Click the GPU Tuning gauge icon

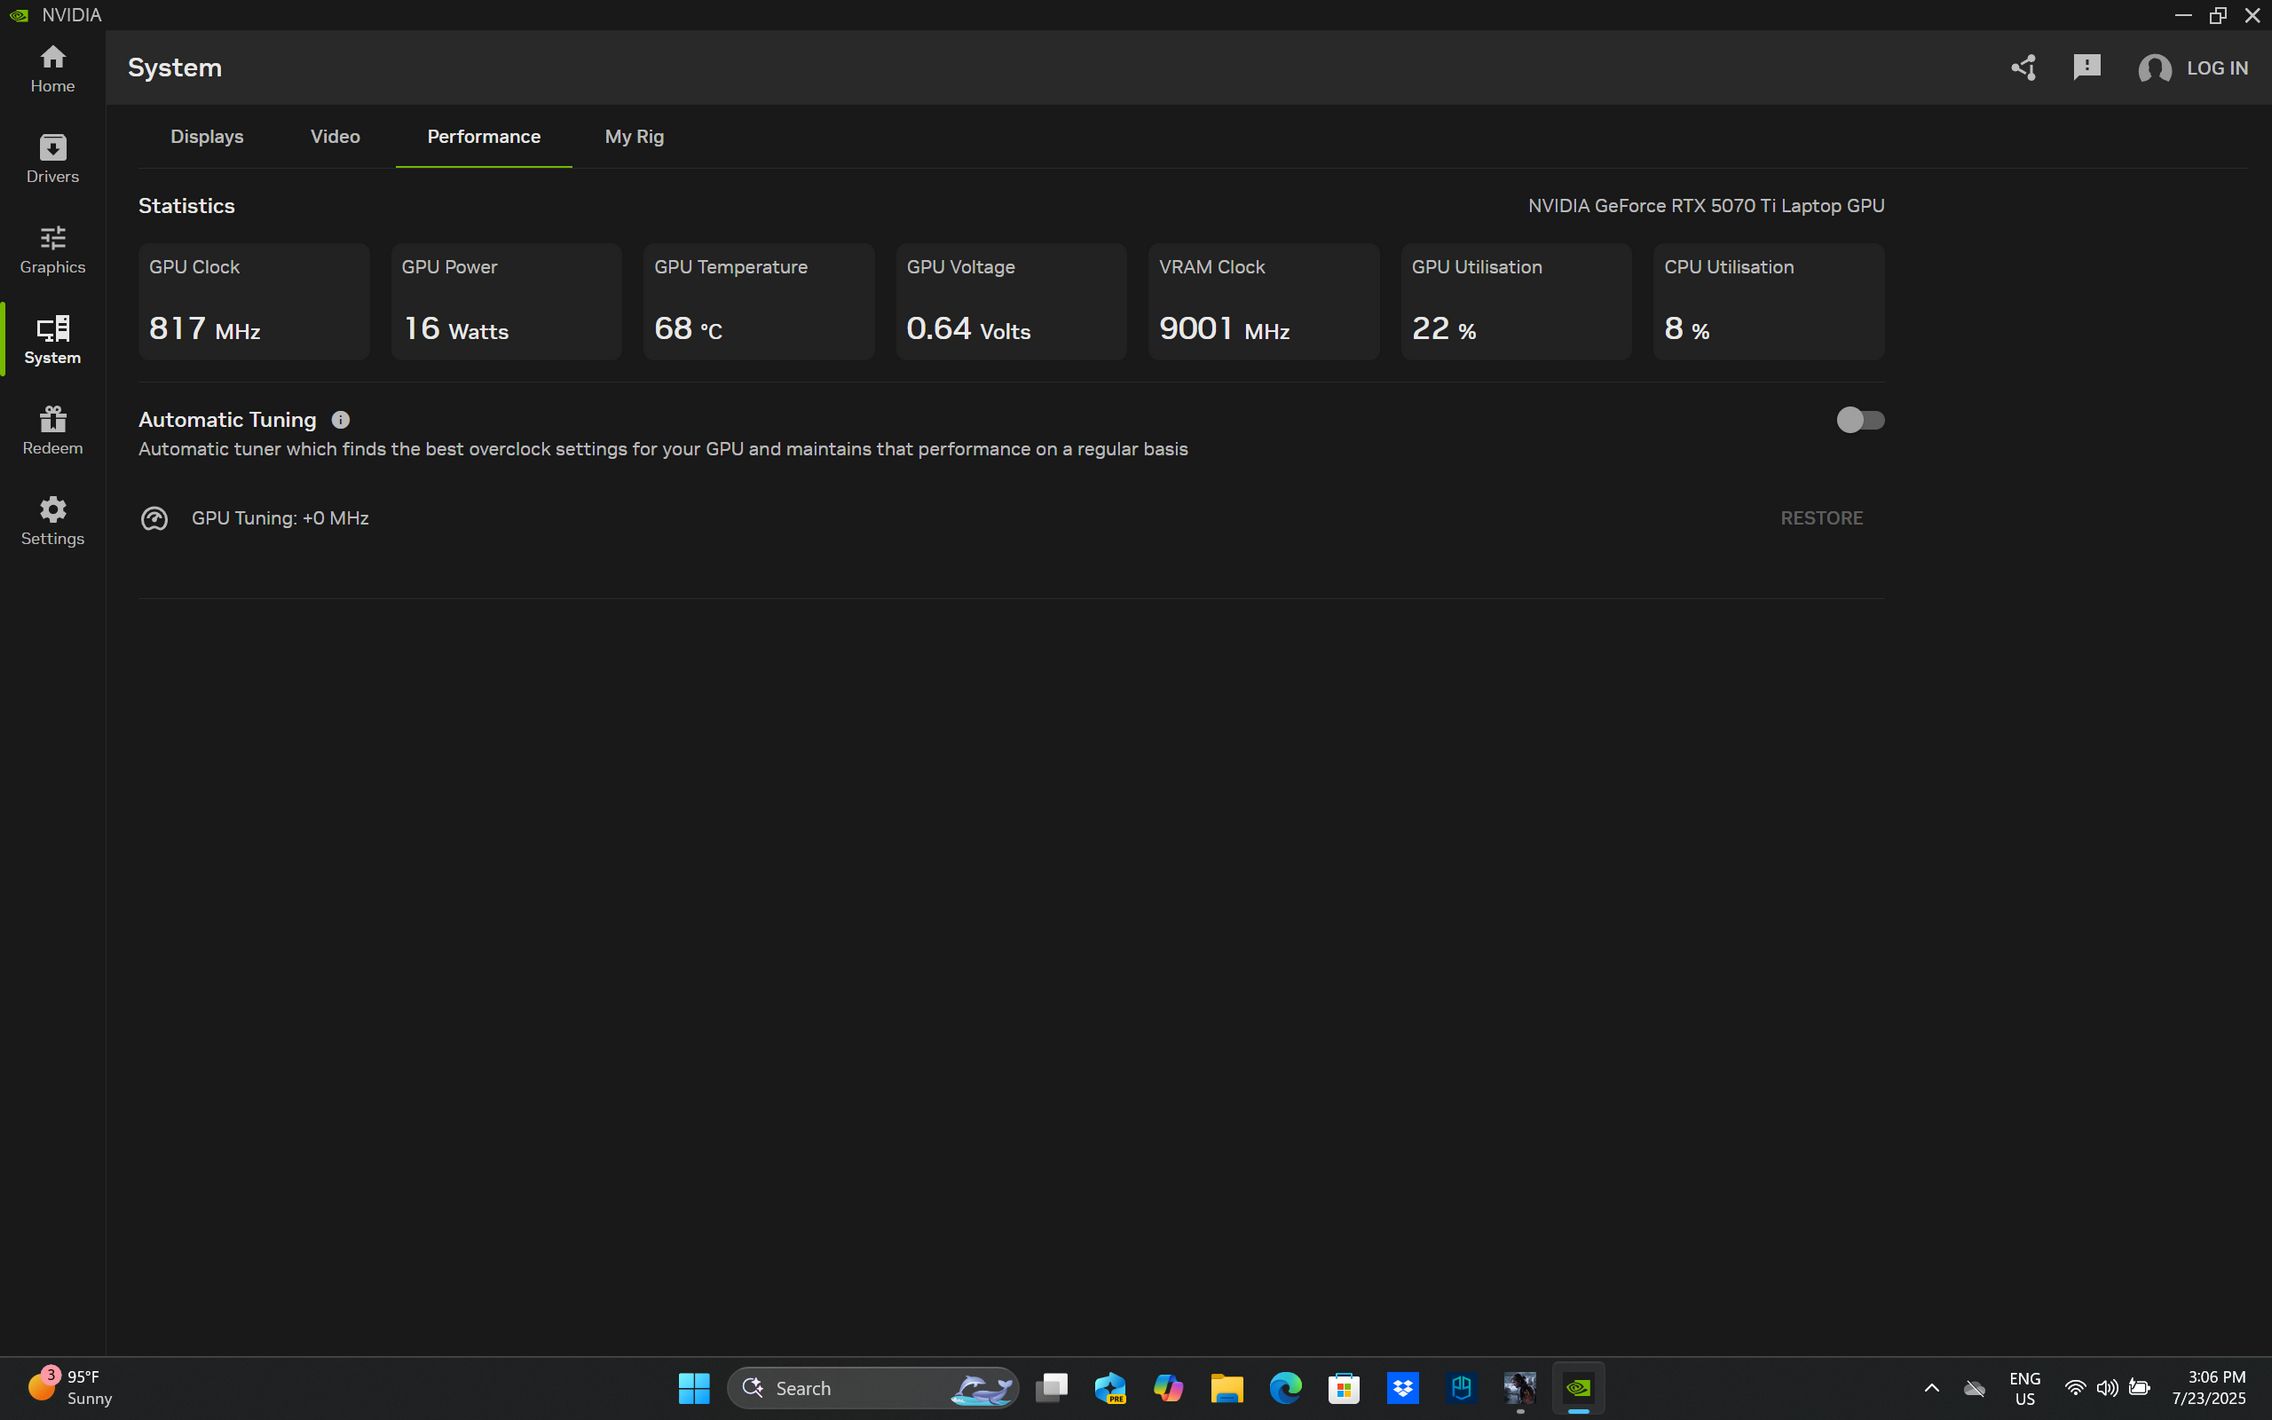154,518
